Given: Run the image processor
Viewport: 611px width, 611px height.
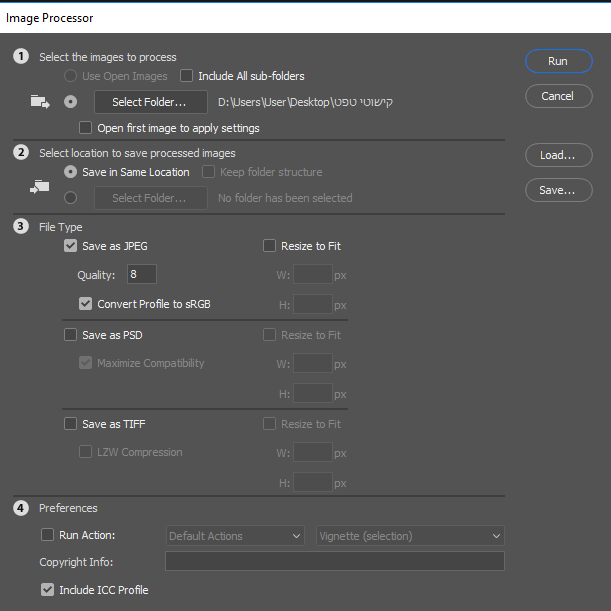Looking at the screenshot, I should [559, 61].
